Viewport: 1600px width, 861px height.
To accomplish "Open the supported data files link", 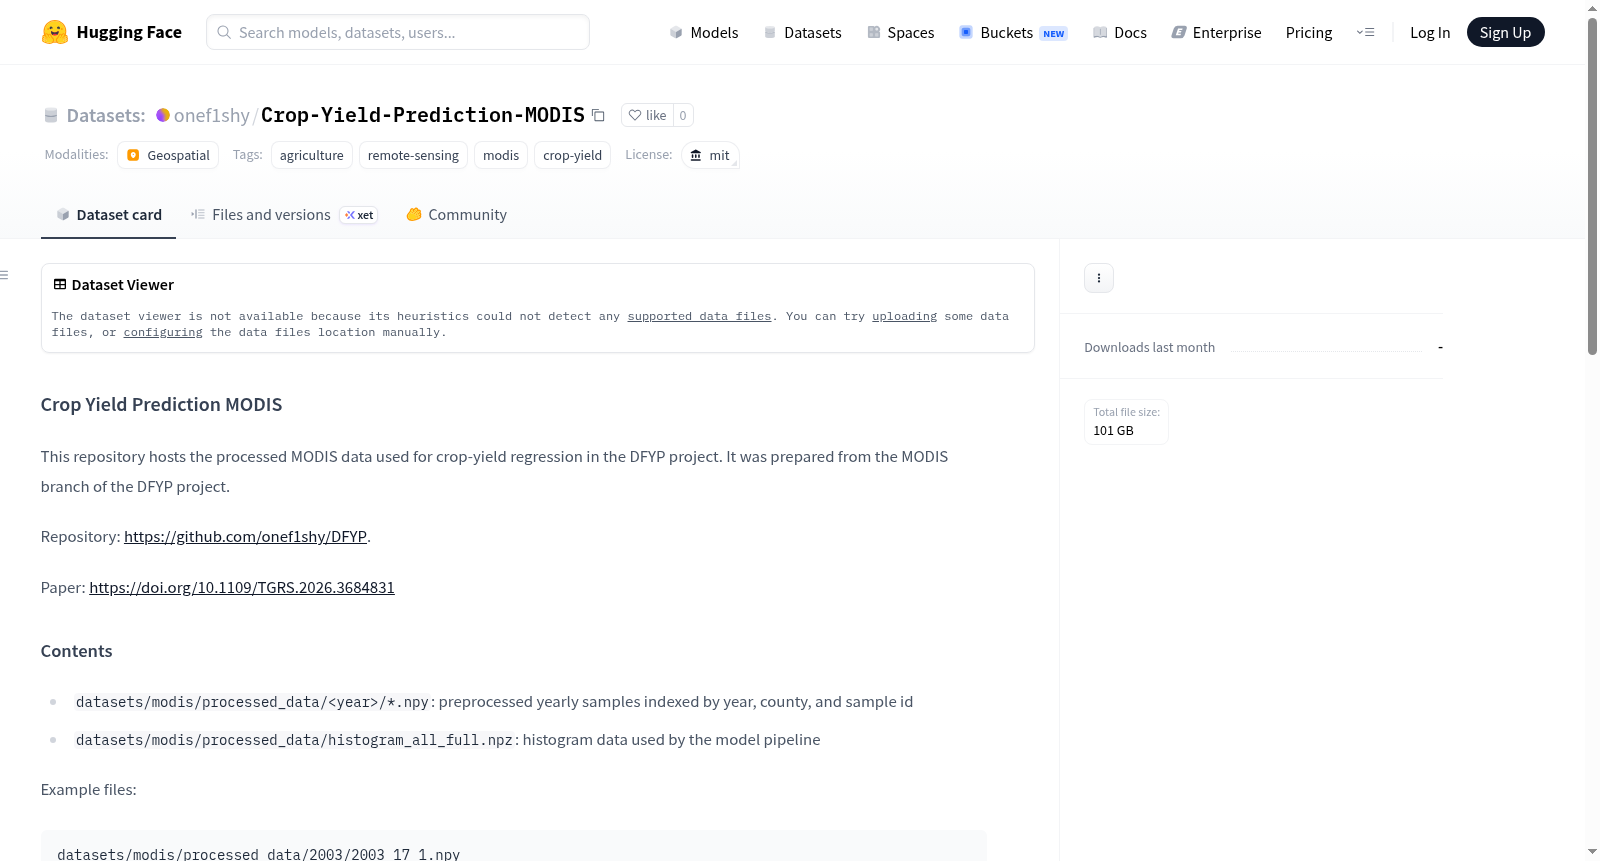I will (x=699, y=316).
